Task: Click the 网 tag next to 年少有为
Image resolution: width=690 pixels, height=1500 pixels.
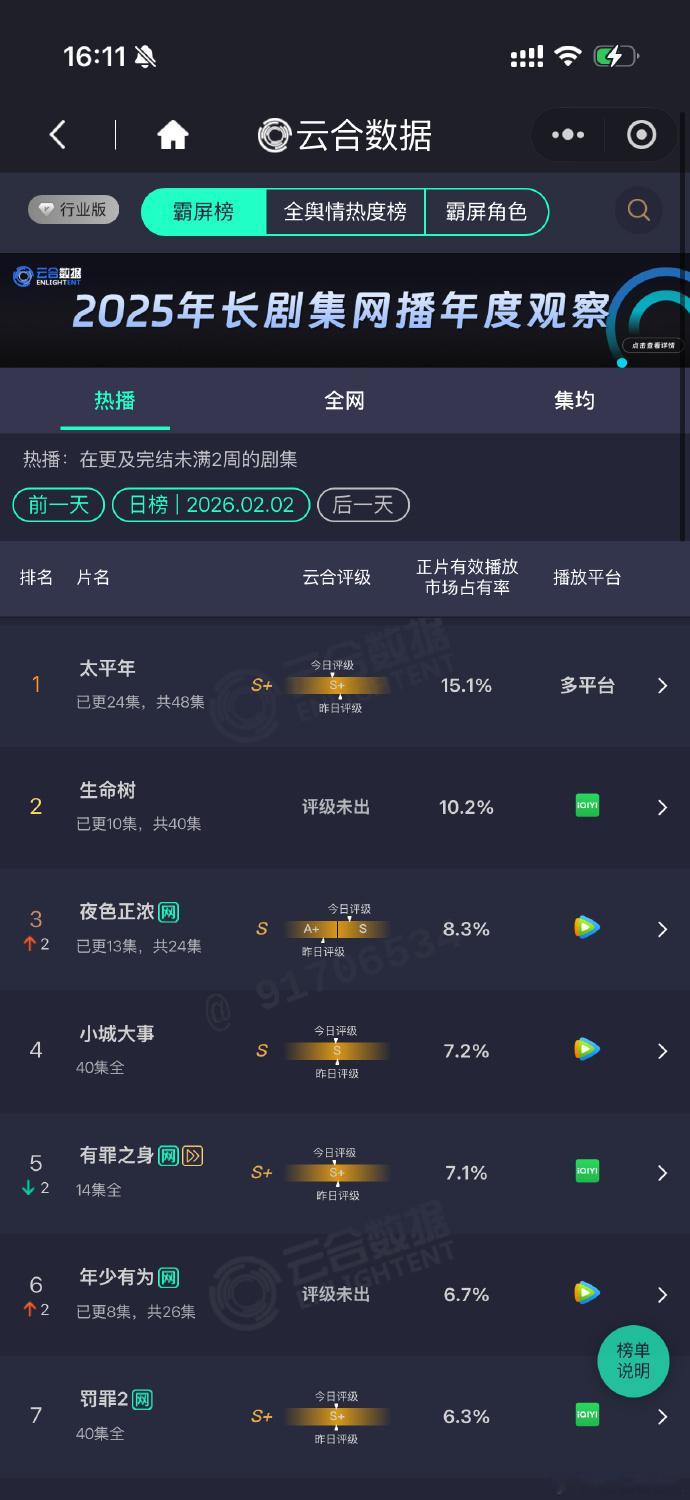Action: pos(167,1277)
